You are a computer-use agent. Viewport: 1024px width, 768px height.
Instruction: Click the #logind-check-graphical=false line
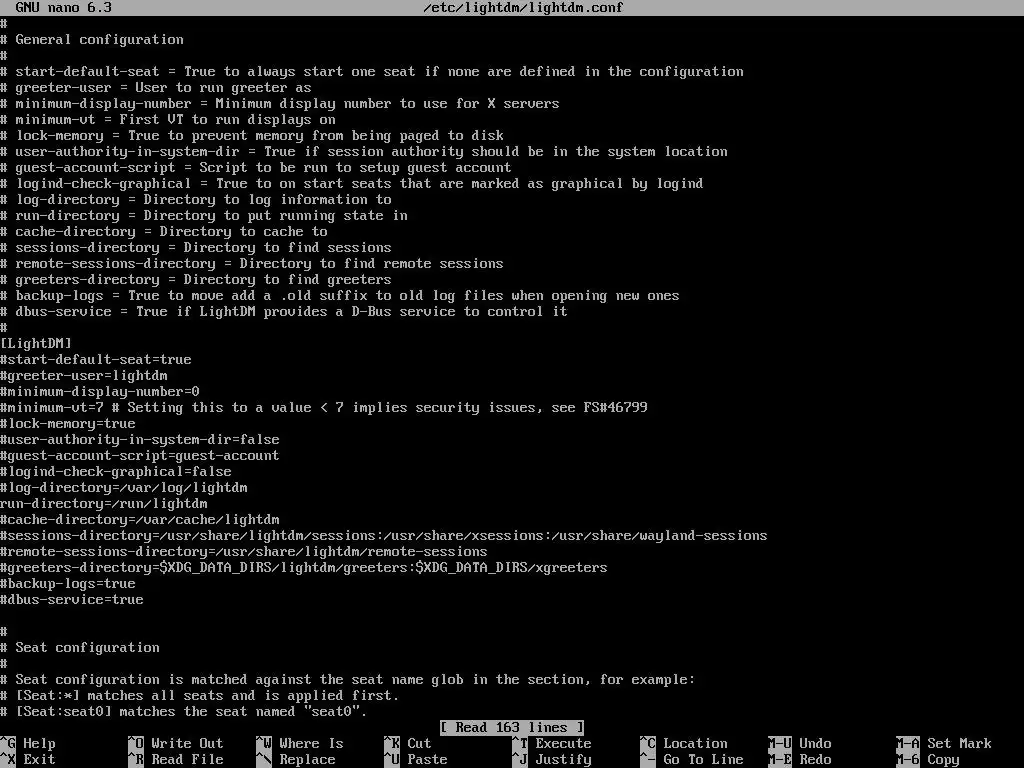[116, 472]
